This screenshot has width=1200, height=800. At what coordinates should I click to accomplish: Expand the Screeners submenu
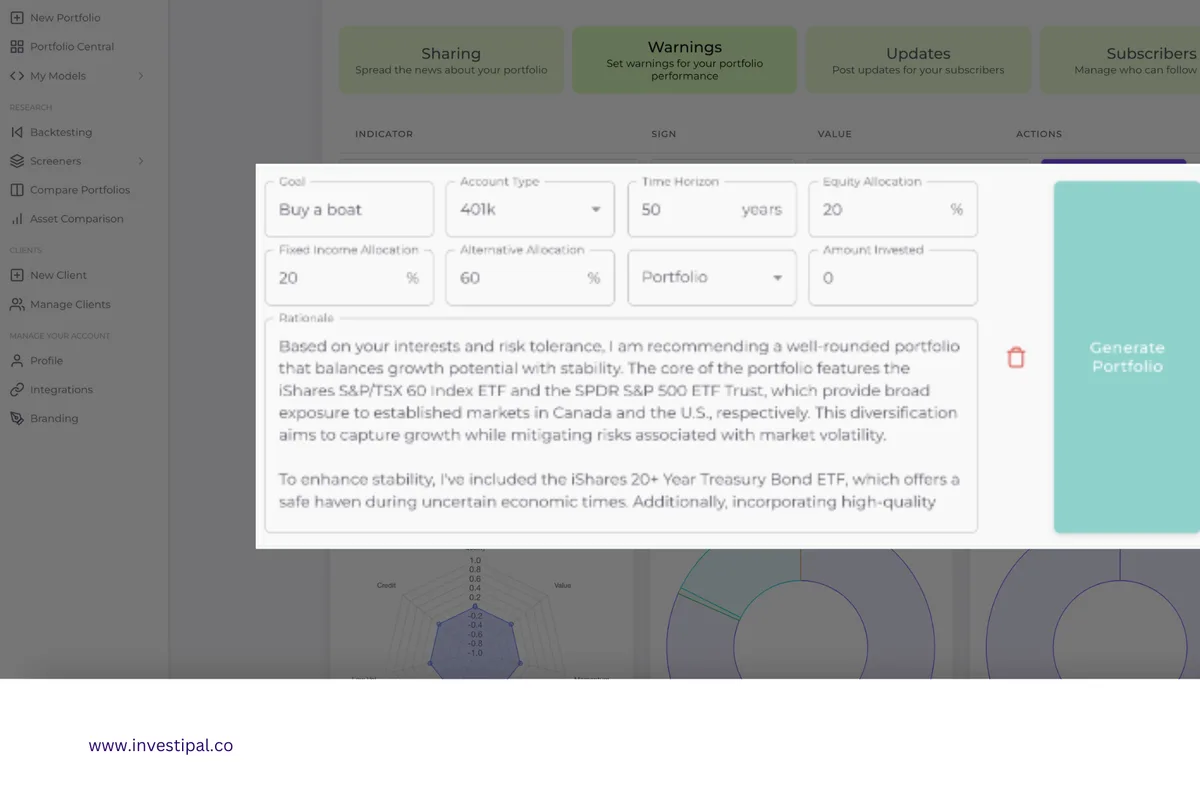point(141,160)
